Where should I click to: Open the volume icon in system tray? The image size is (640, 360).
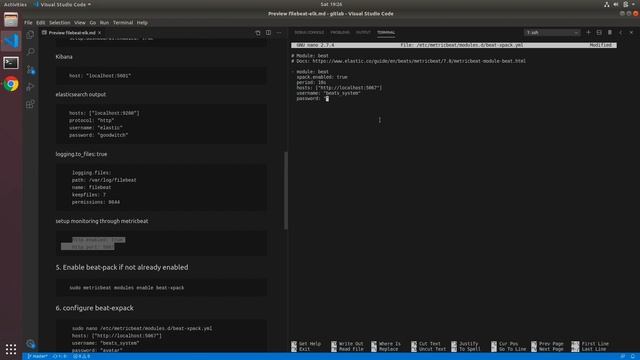click(616, 4)
